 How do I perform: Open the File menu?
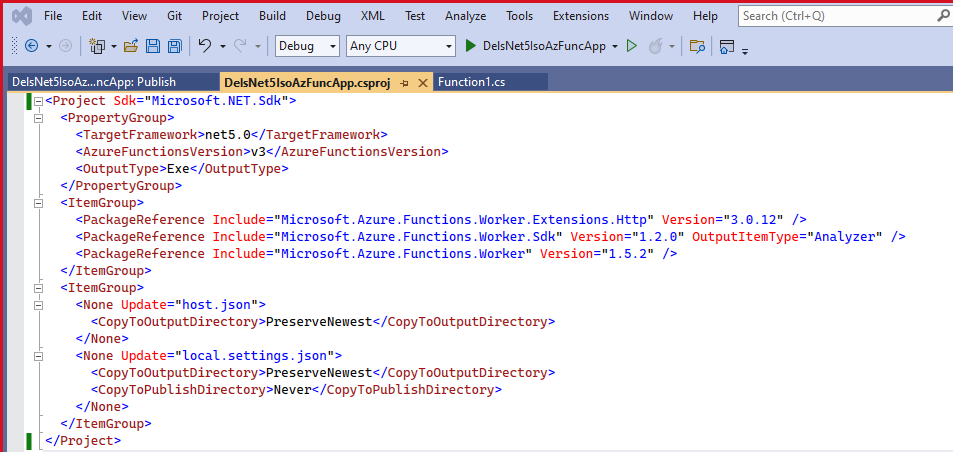(53, 16)
